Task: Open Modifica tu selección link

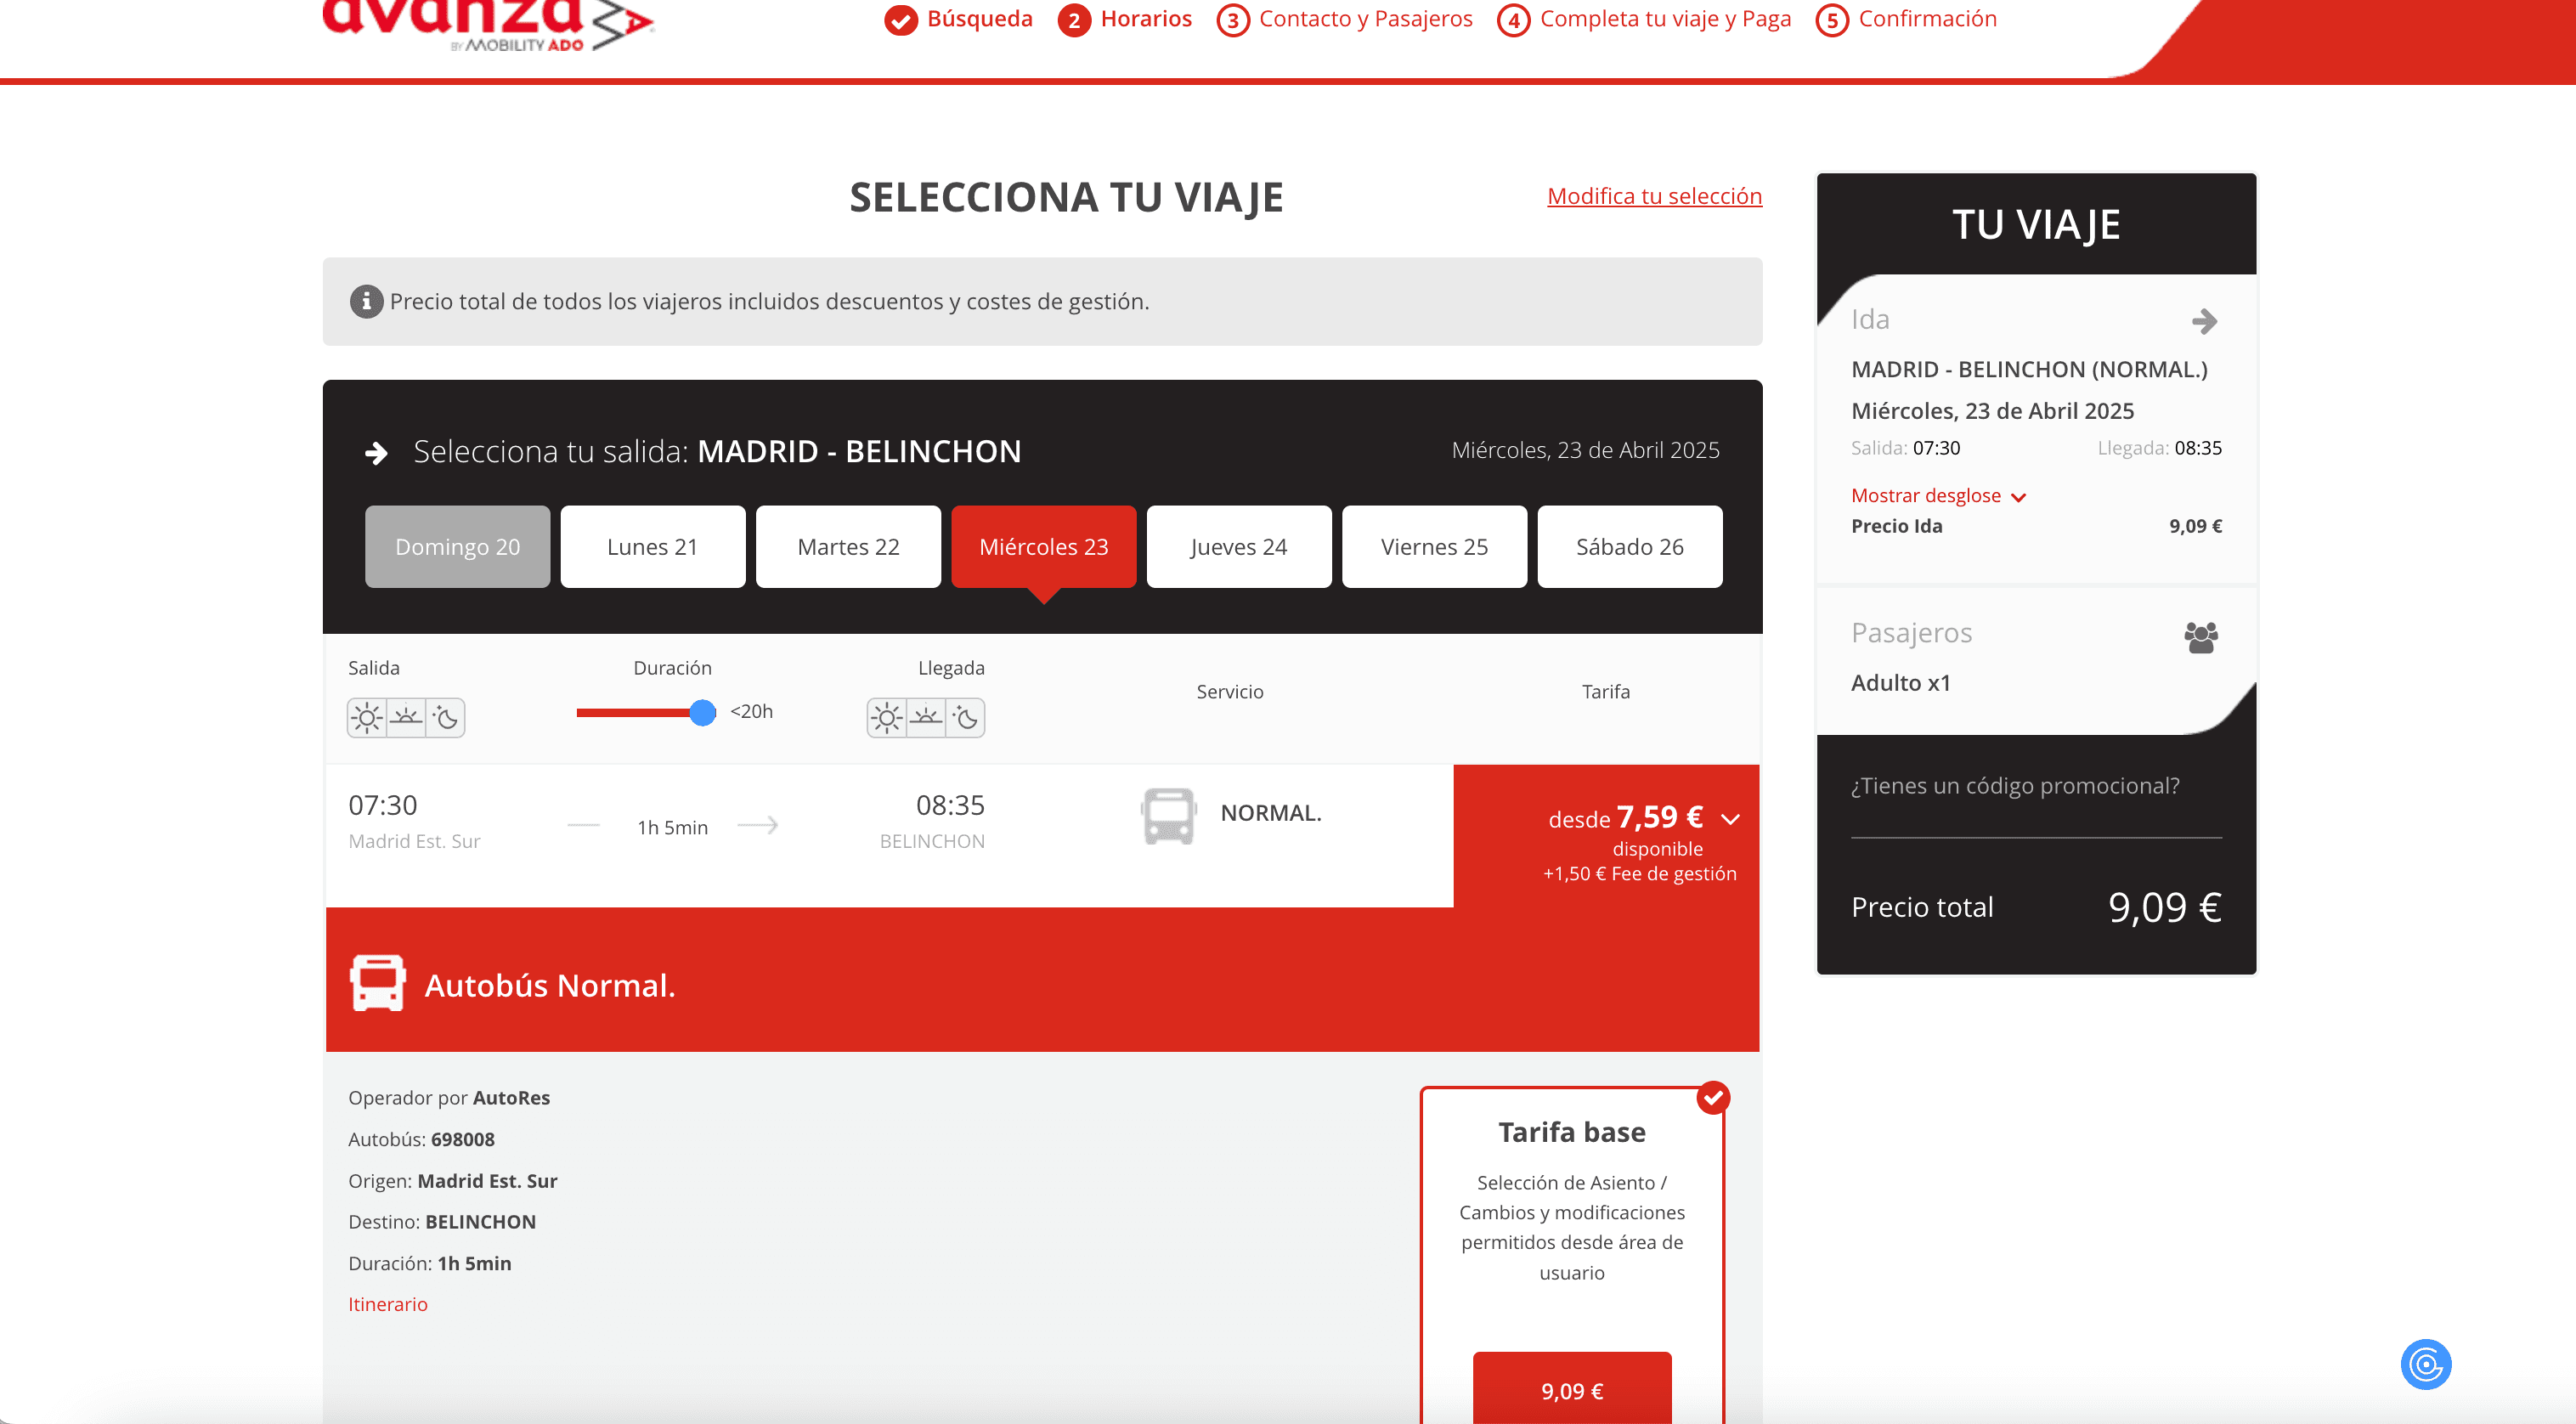Action: coord(1654,196)
